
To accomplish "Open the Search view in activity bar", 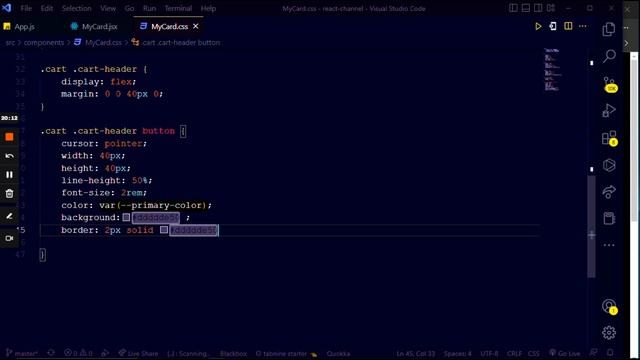I will point(609,56).
